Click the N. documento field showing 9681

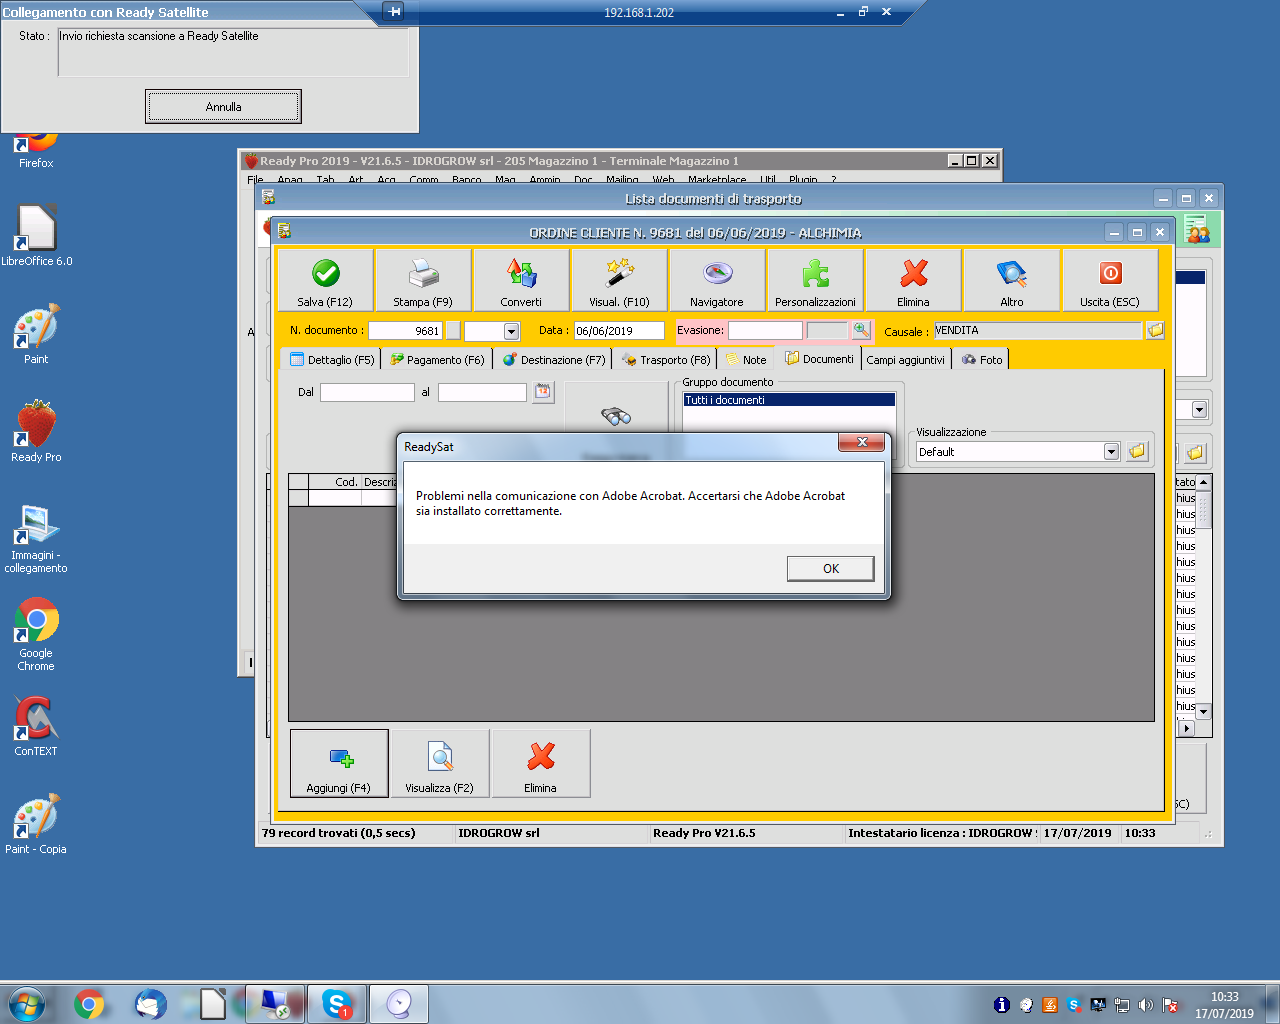pyautogui.click(x=405, y=331)
